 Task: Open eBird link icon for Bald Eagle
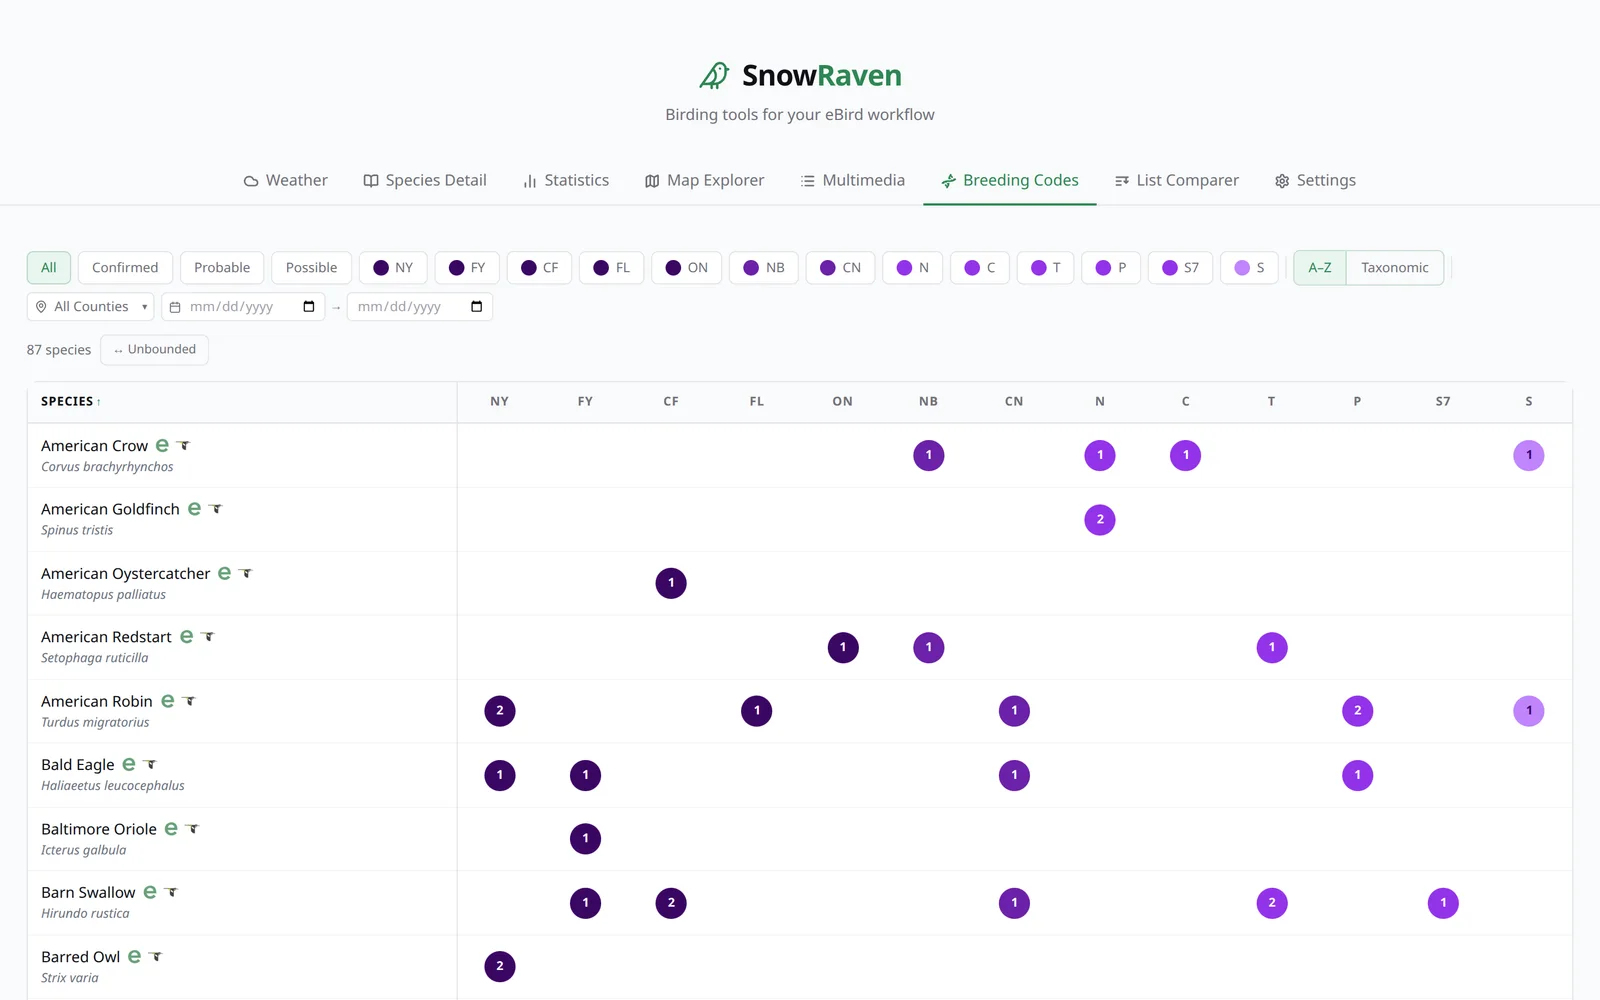129,764
